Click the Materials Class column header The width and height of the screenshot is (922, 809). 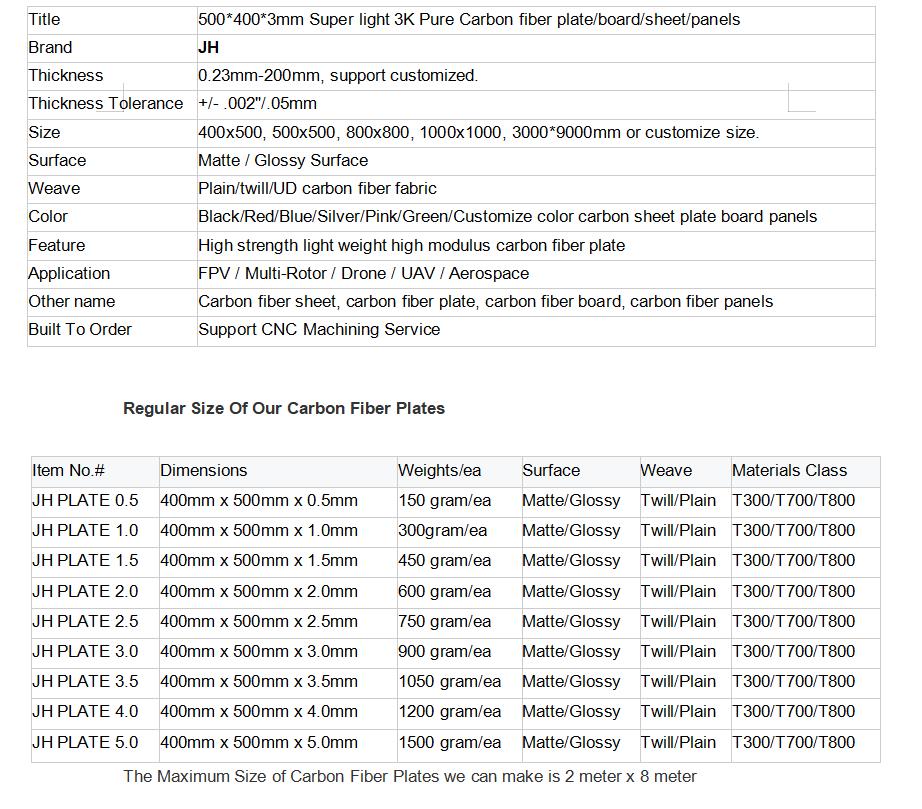click(789, 470)
